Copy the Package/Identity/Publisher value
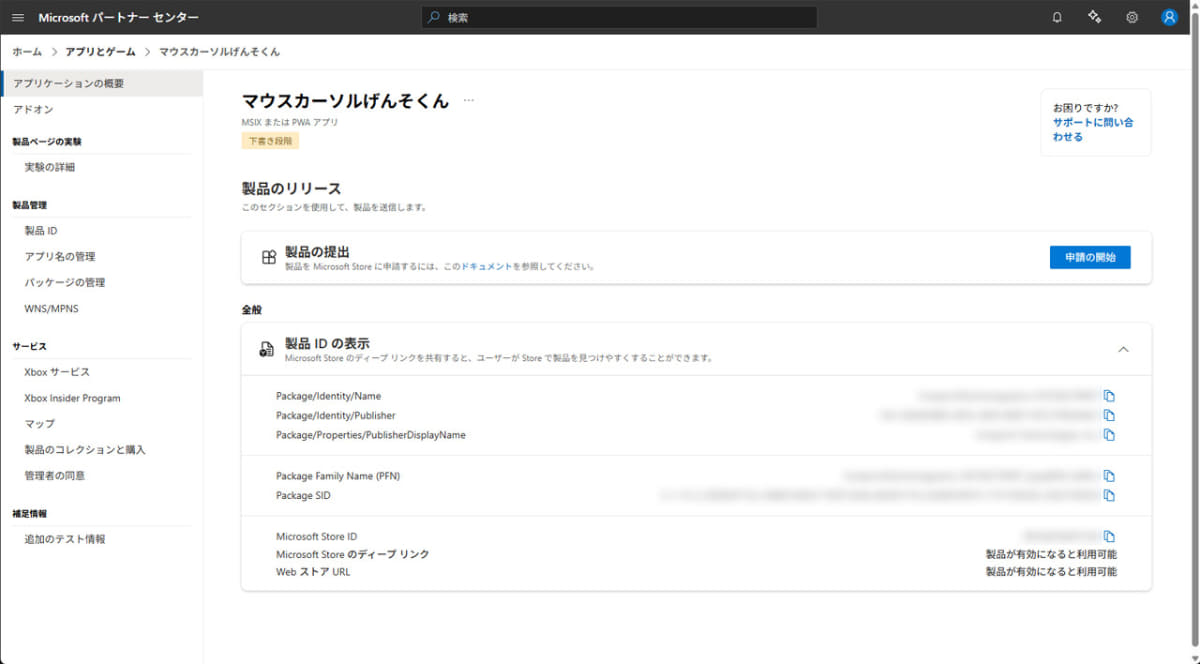Image resolution: width=1200 pixels, height=664 pixels. (1109, 415)
